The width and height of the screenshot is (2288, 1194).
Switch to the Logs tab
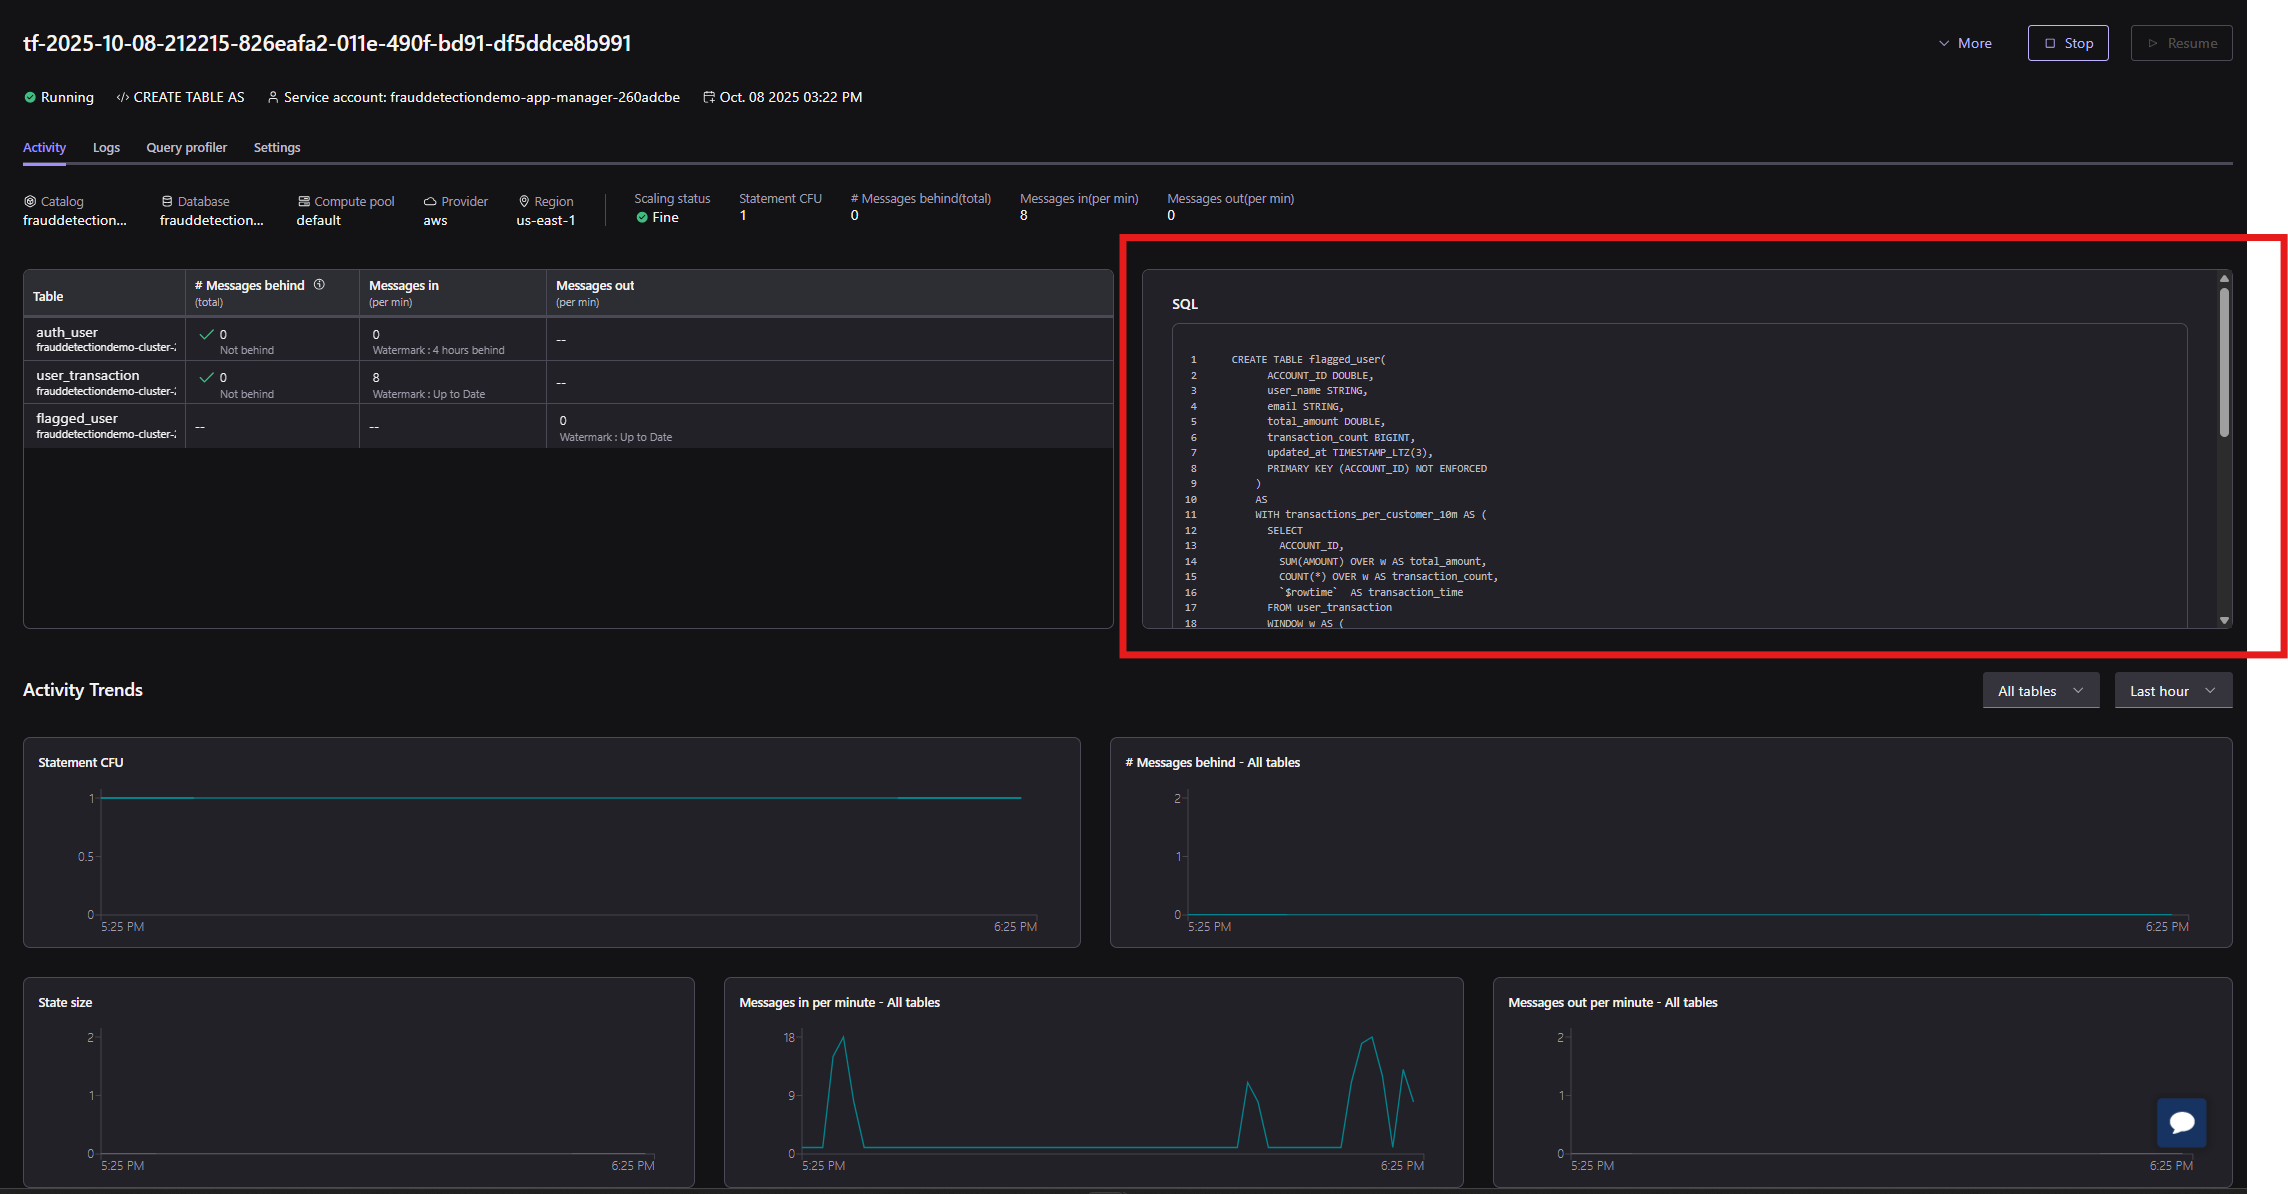[106, 147]
